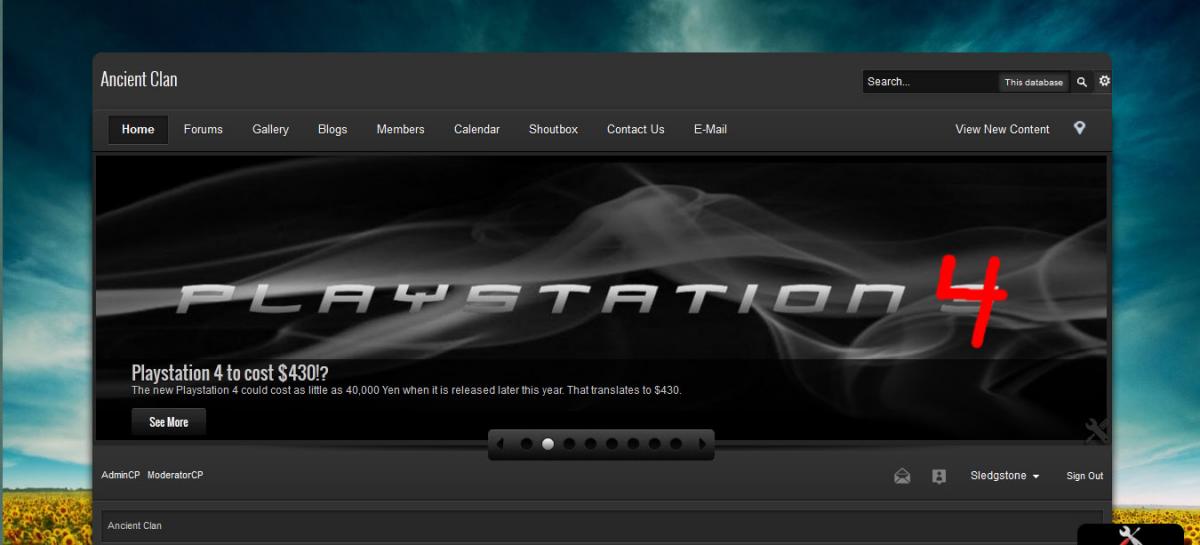
Task: Select the fourth slide dot
Action: [x=591, y=444]
